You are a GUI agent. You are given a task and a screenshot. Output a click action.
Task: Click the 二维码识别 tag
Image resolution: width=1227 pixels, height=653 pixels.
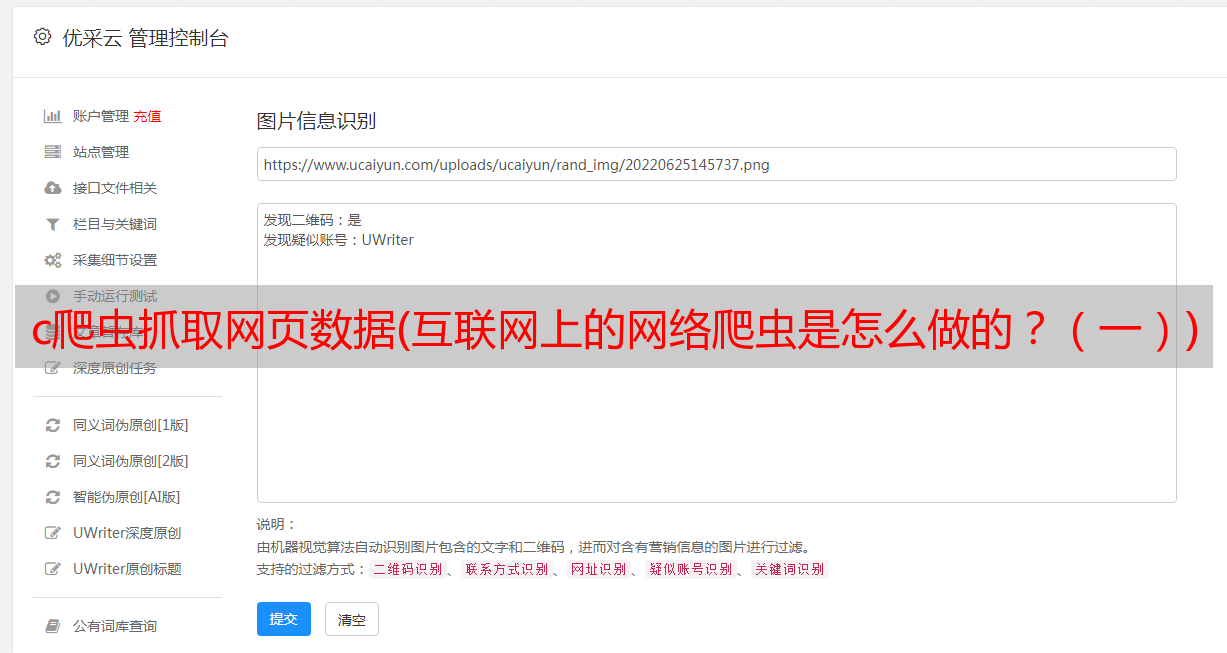pos(407,569)
